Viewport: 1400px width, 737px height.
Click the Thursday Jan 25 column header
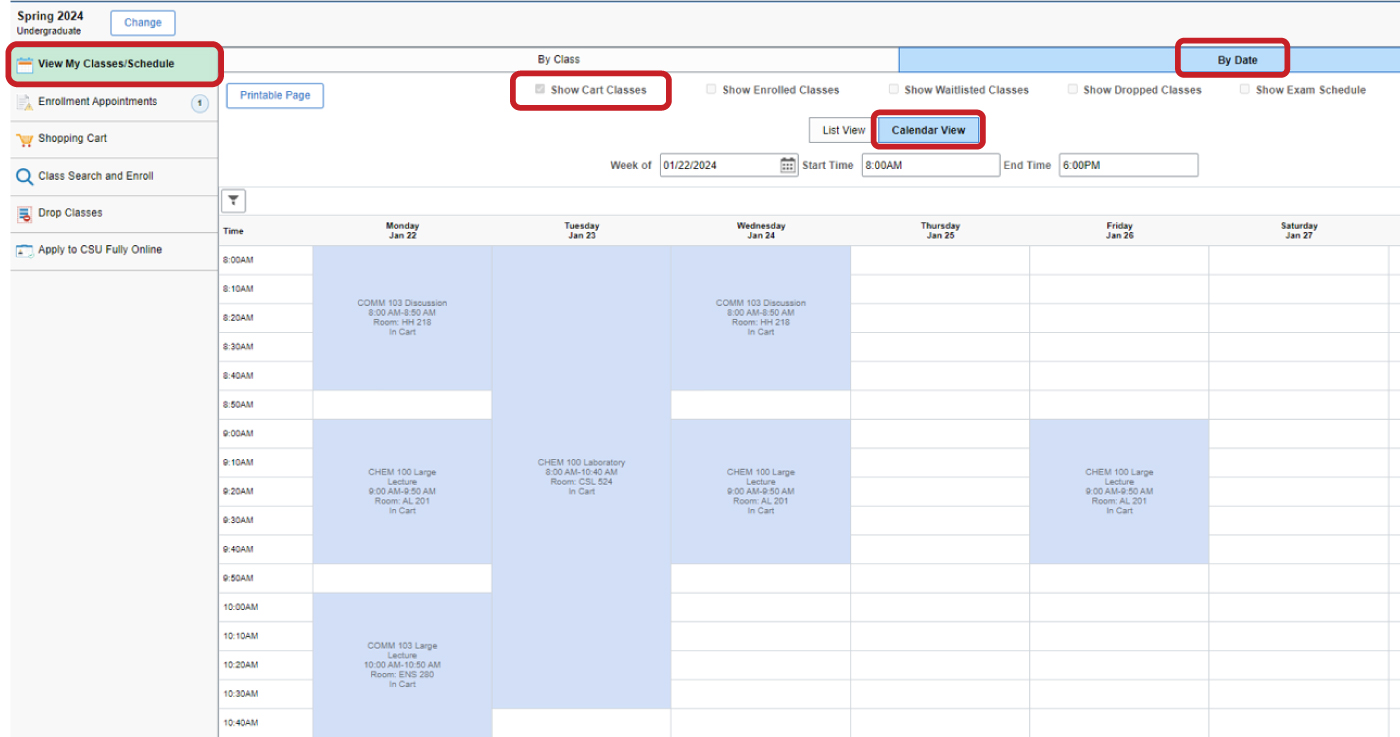[940, 231]
